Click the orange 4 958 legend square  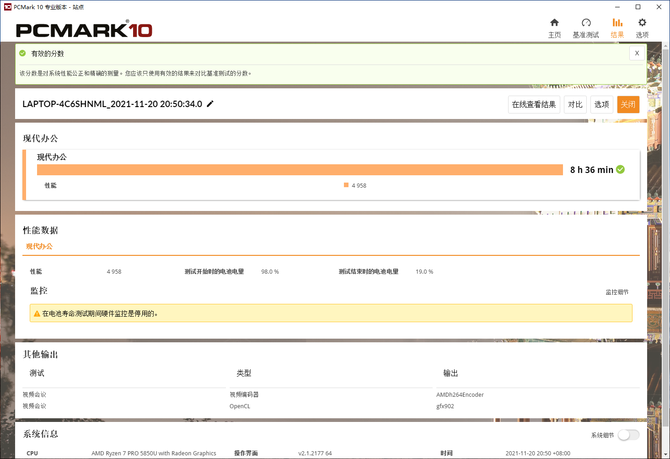coord(346,185)
